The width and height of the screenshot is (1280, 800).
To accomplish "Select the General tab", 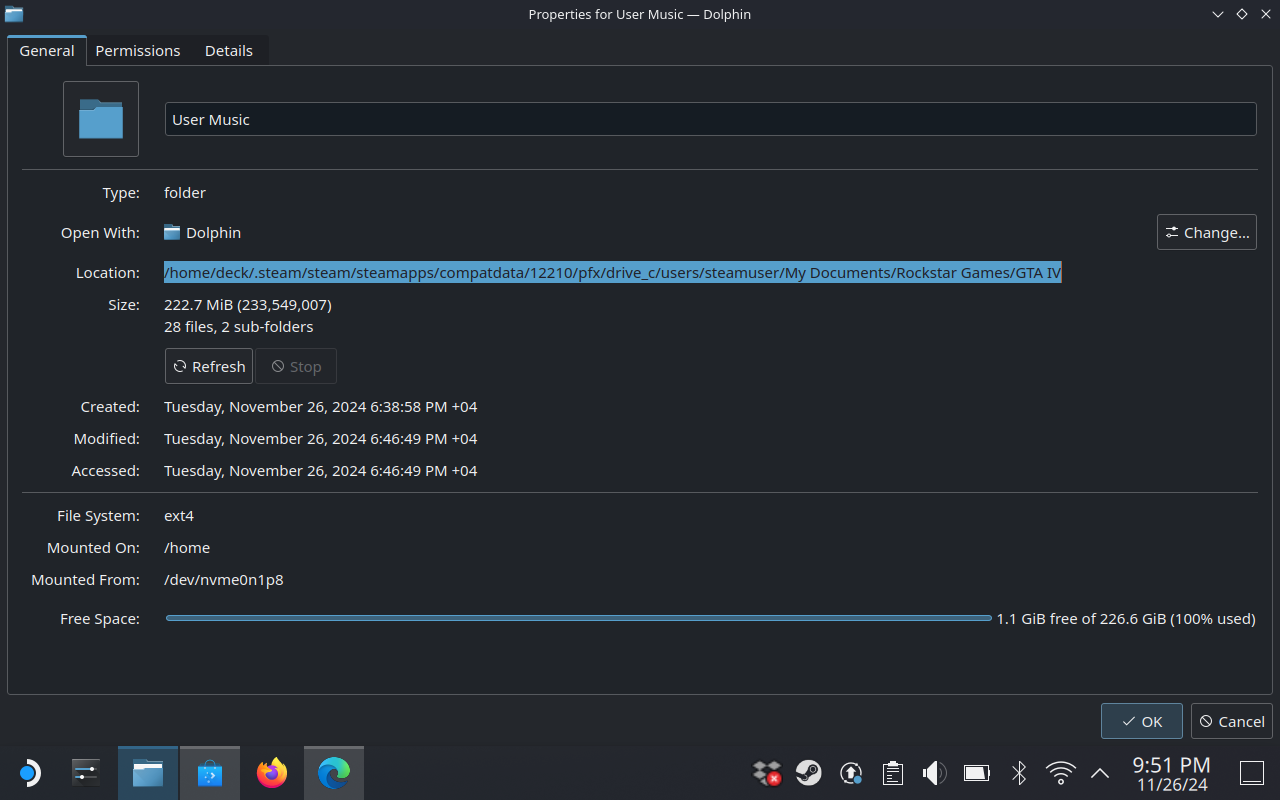I will coord(47,51).
